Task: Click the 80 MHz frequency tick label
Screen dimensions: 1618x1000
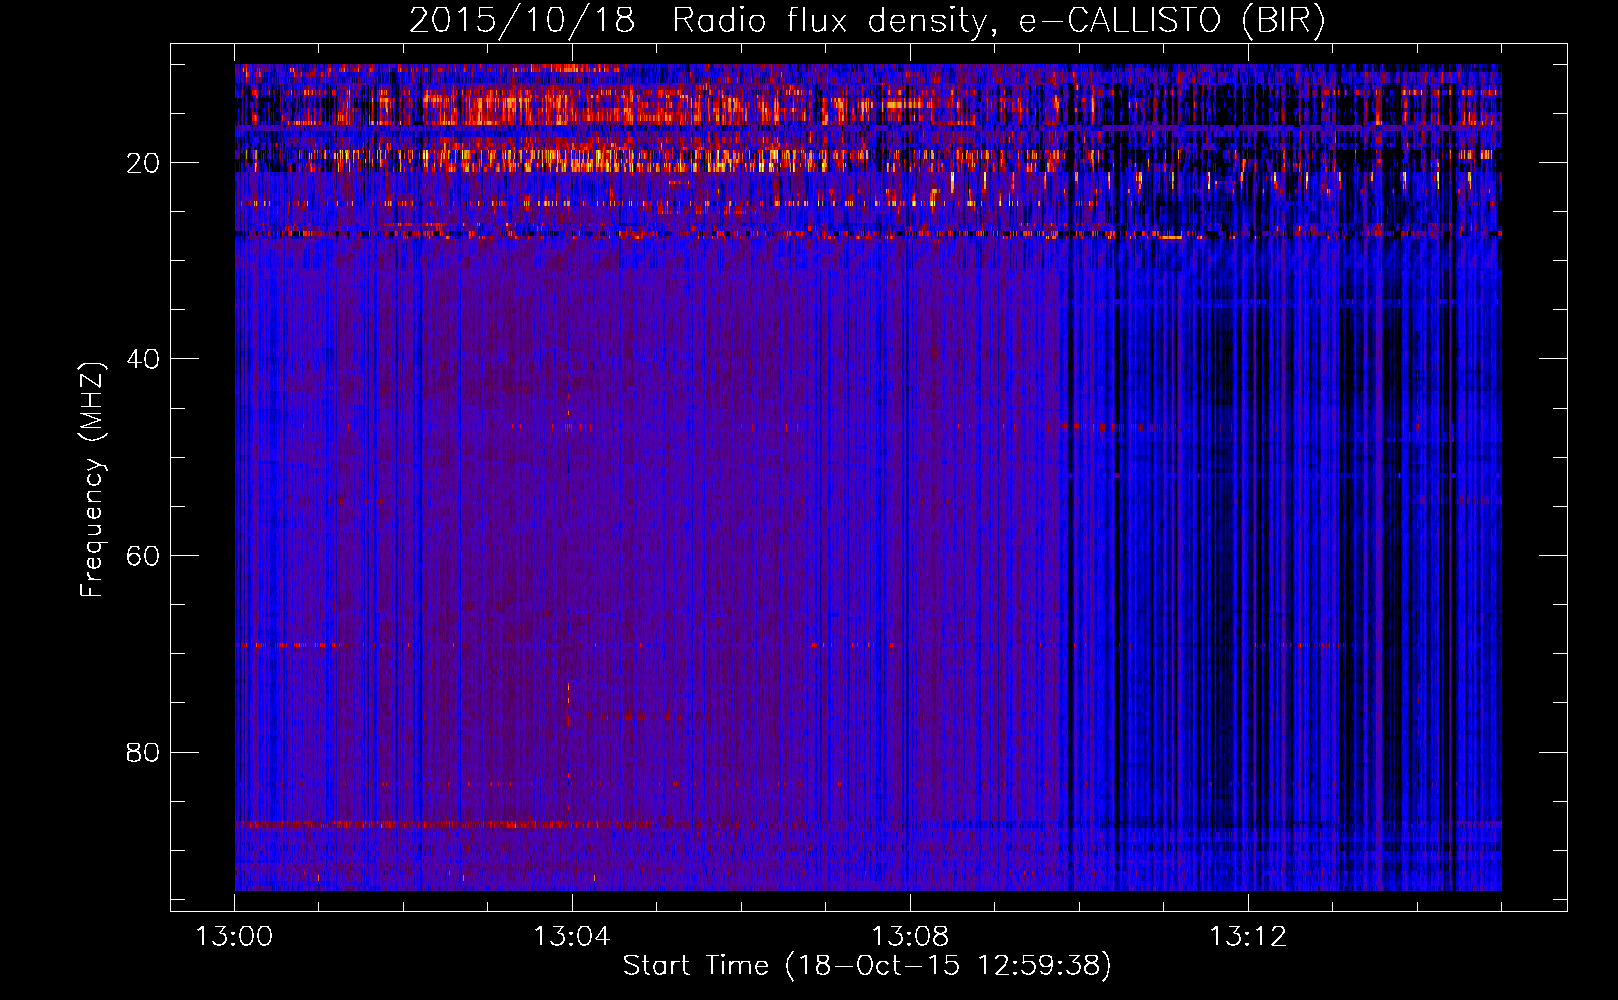Action: click(143, 752)
